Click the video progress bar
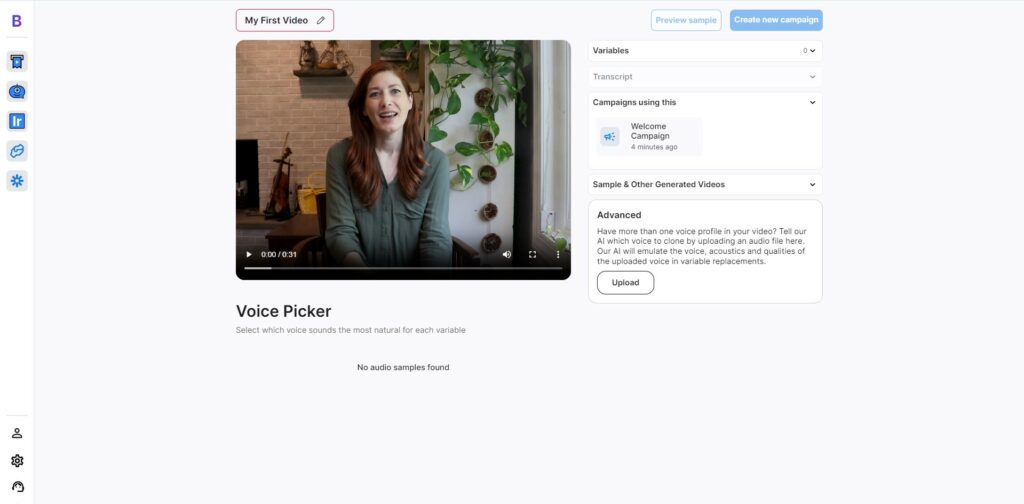The height and width of the screenshot is (504, 1024). [403, 268]
